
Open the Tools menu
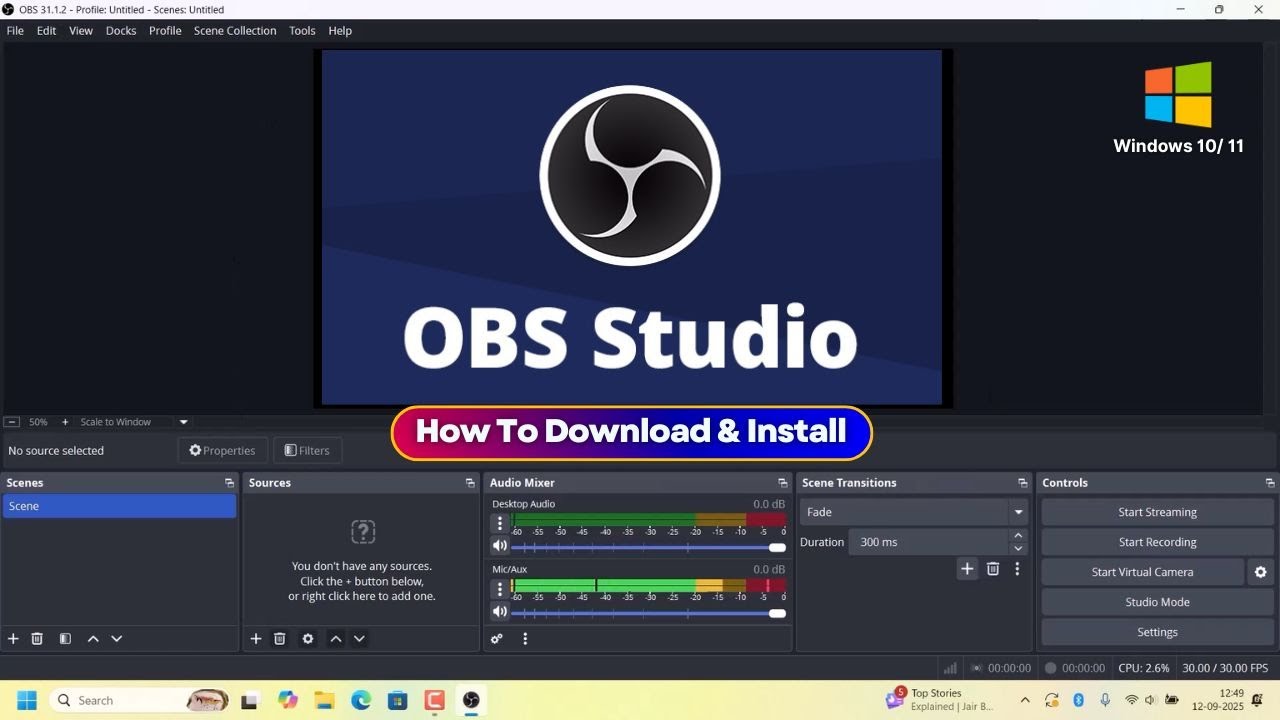click(x=302, y=31)
